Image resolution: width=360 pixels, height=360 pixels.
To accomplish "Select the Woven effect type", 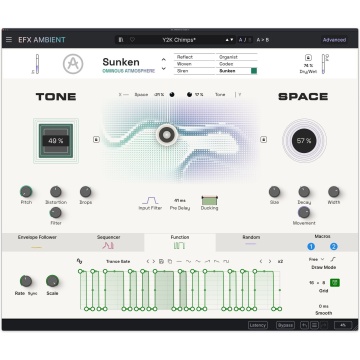I will (x=194, y=64).
